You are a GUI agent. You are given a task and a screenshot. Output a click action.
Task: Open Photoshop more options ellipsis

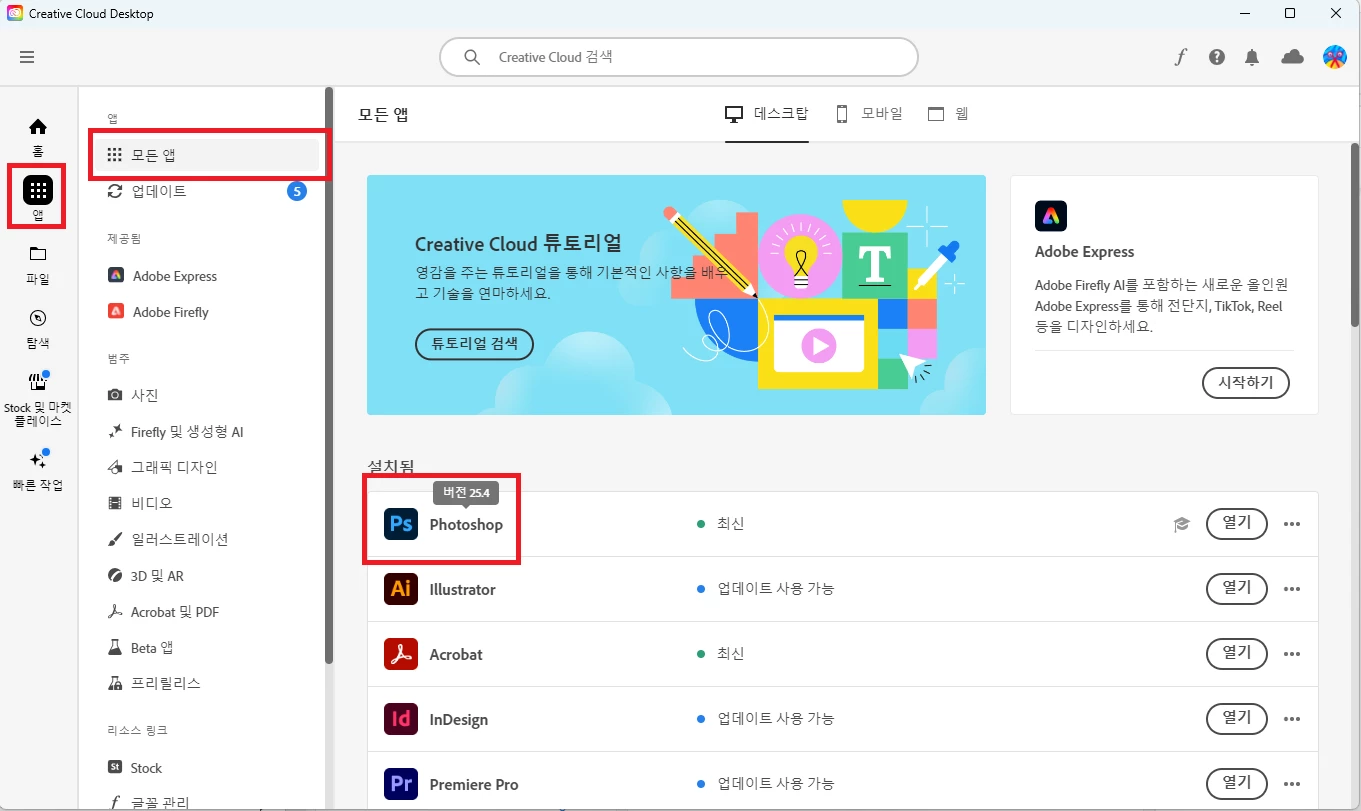[x=1292, y=524]
